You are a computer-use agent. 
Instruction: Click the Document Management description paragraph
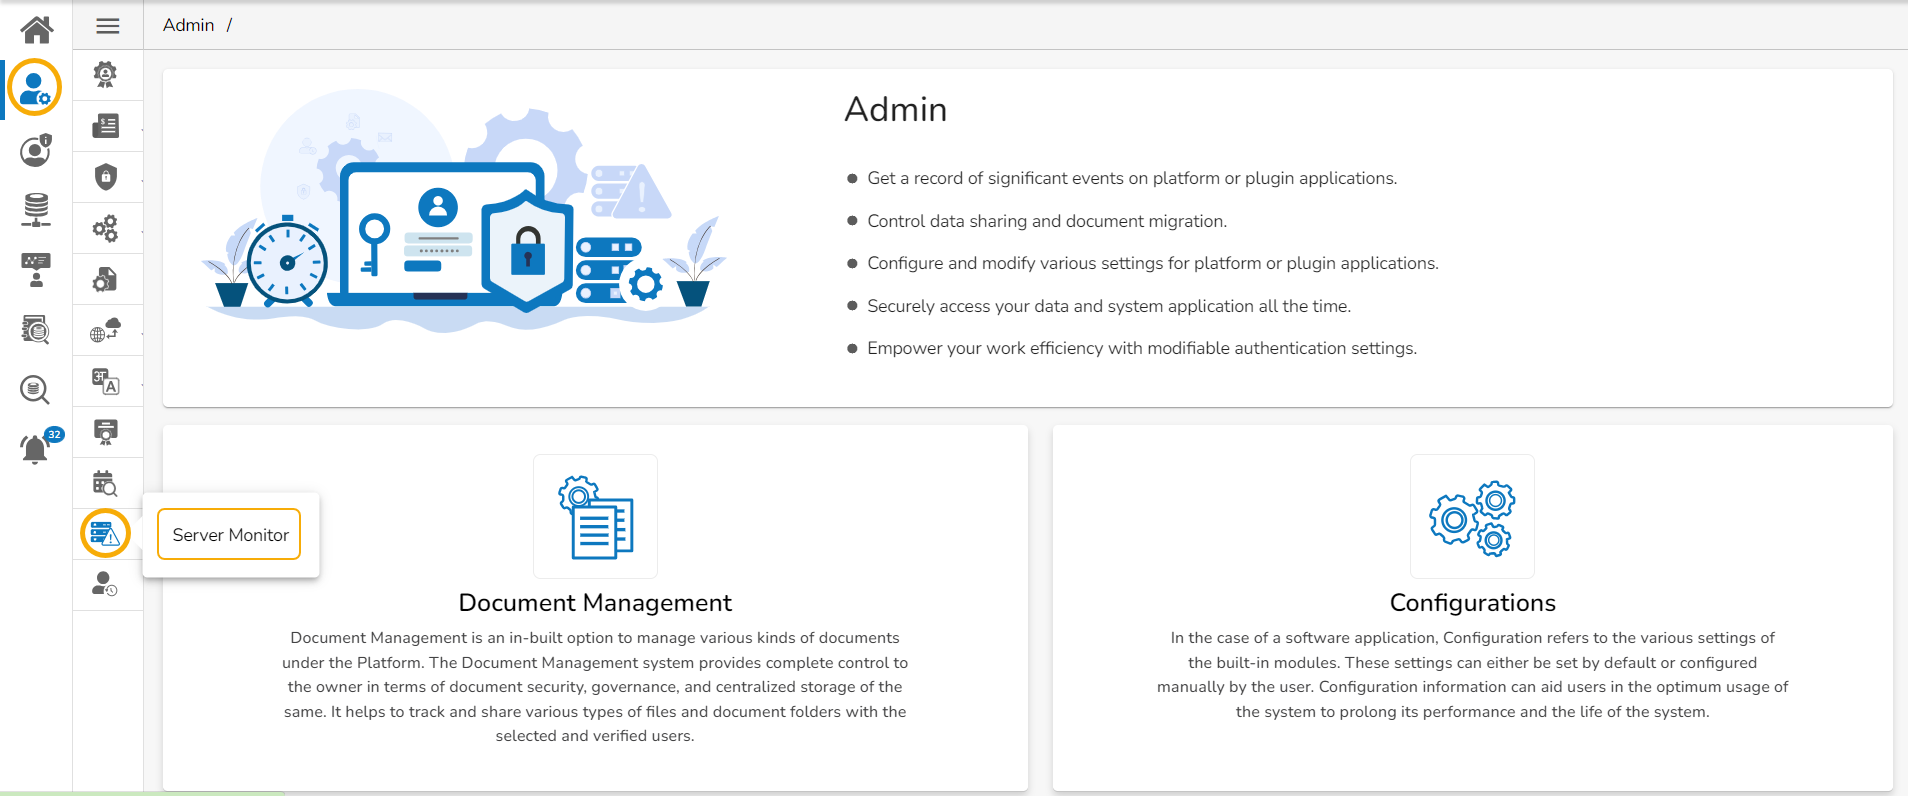coord(595,687)
